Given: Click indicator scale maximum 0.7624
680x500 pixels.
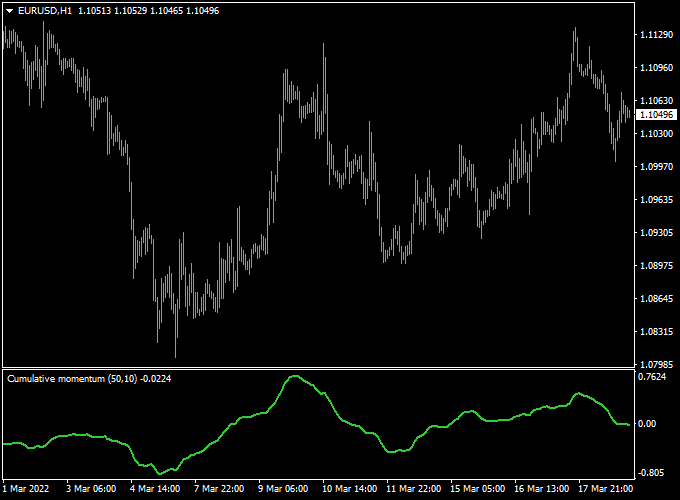Looking at the screenshot, I should coord(652,377).
